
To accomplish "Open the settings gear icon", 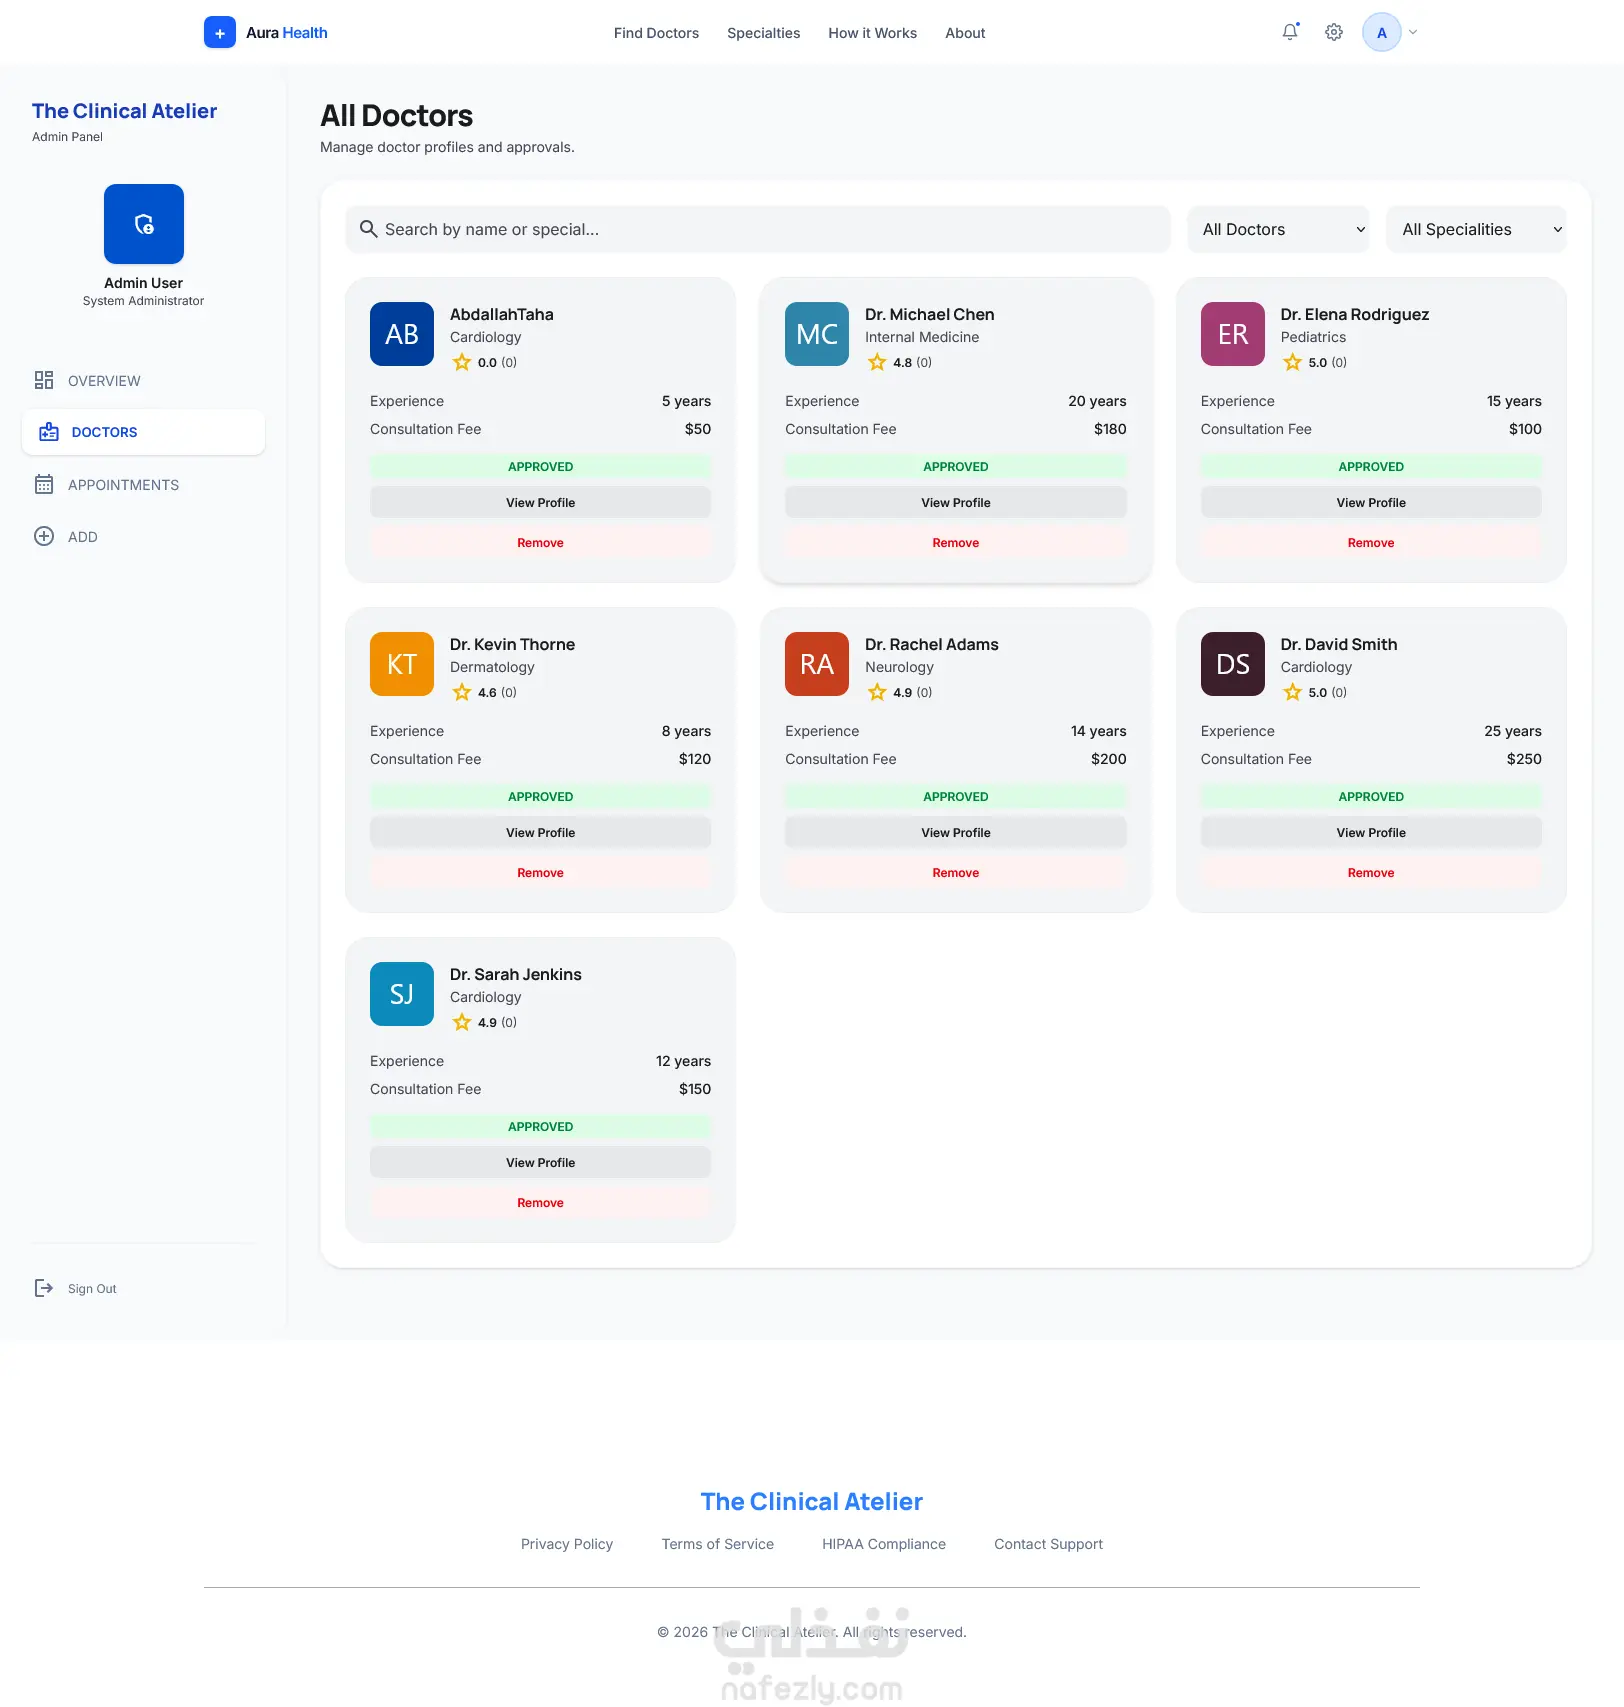I will (x=1334, y=32).
